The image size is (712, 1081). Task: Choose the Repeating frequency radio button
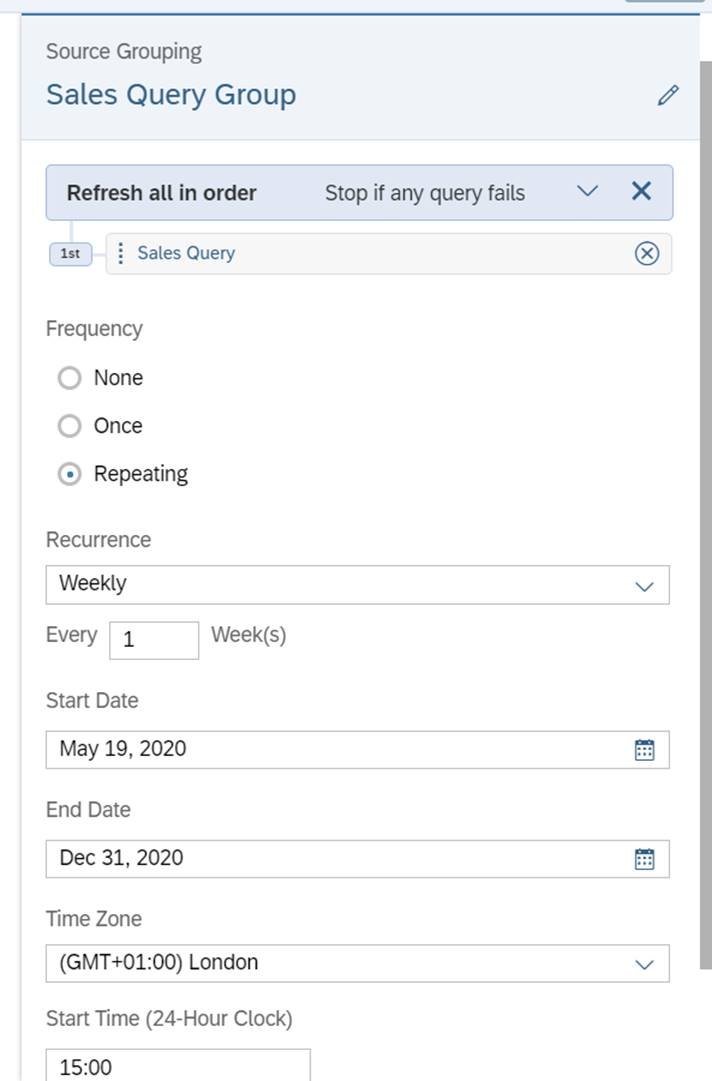[x=69, y=475]
